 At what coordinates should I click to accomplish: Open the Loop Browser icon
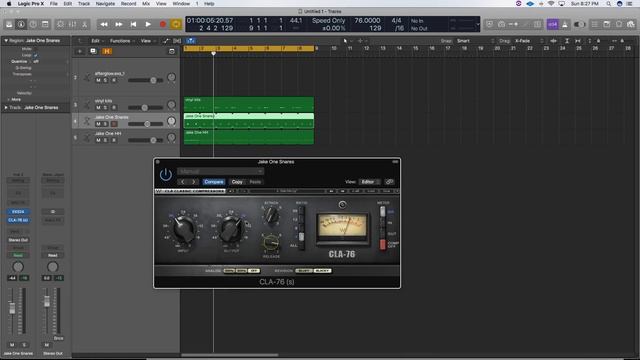pos(619,24)
